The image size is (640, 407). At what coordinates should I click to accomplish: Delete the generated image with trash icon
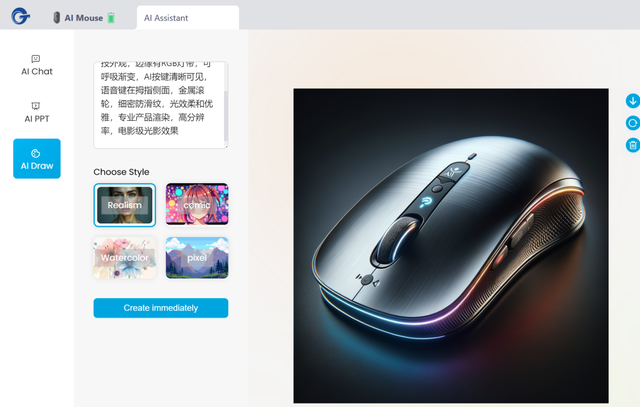point(633,145)
